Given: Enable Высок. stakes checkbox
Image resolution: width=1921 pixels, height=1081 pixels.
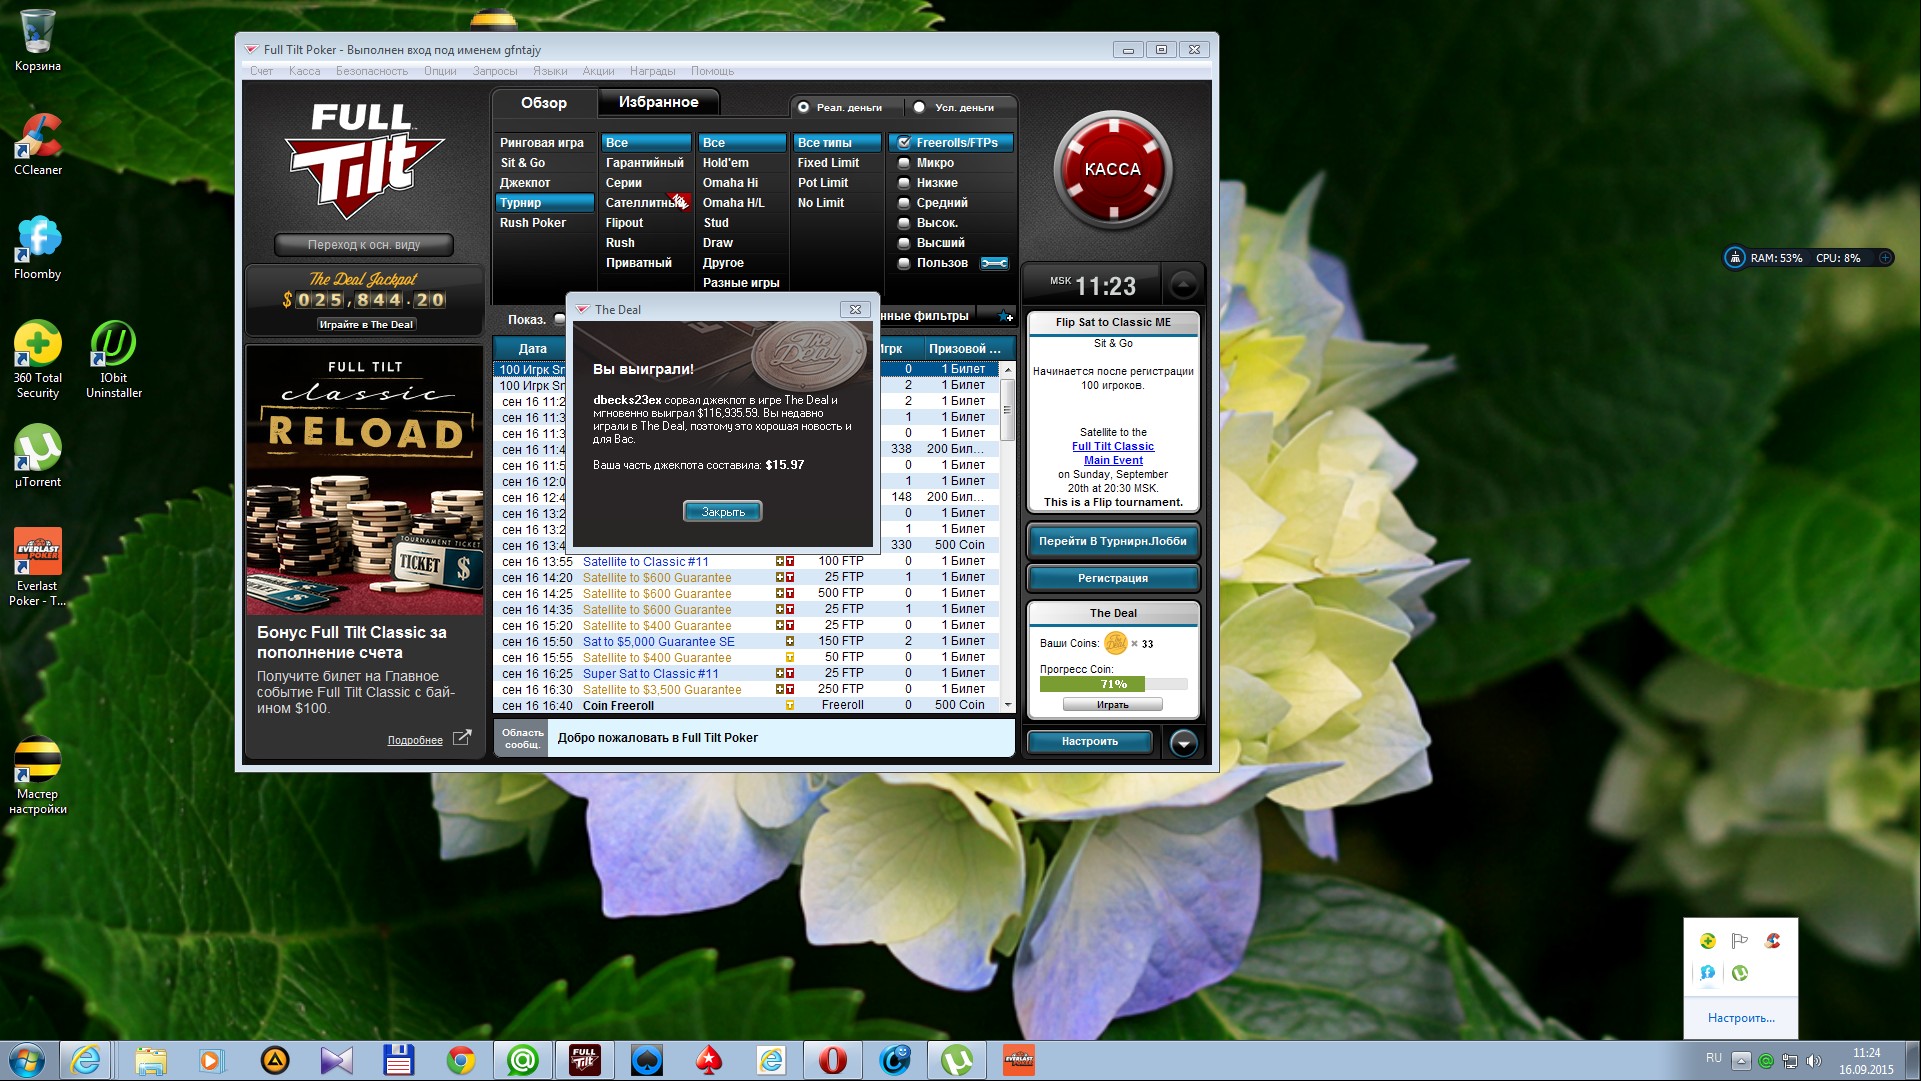Looking at the screenshot, I should [904, 223].
